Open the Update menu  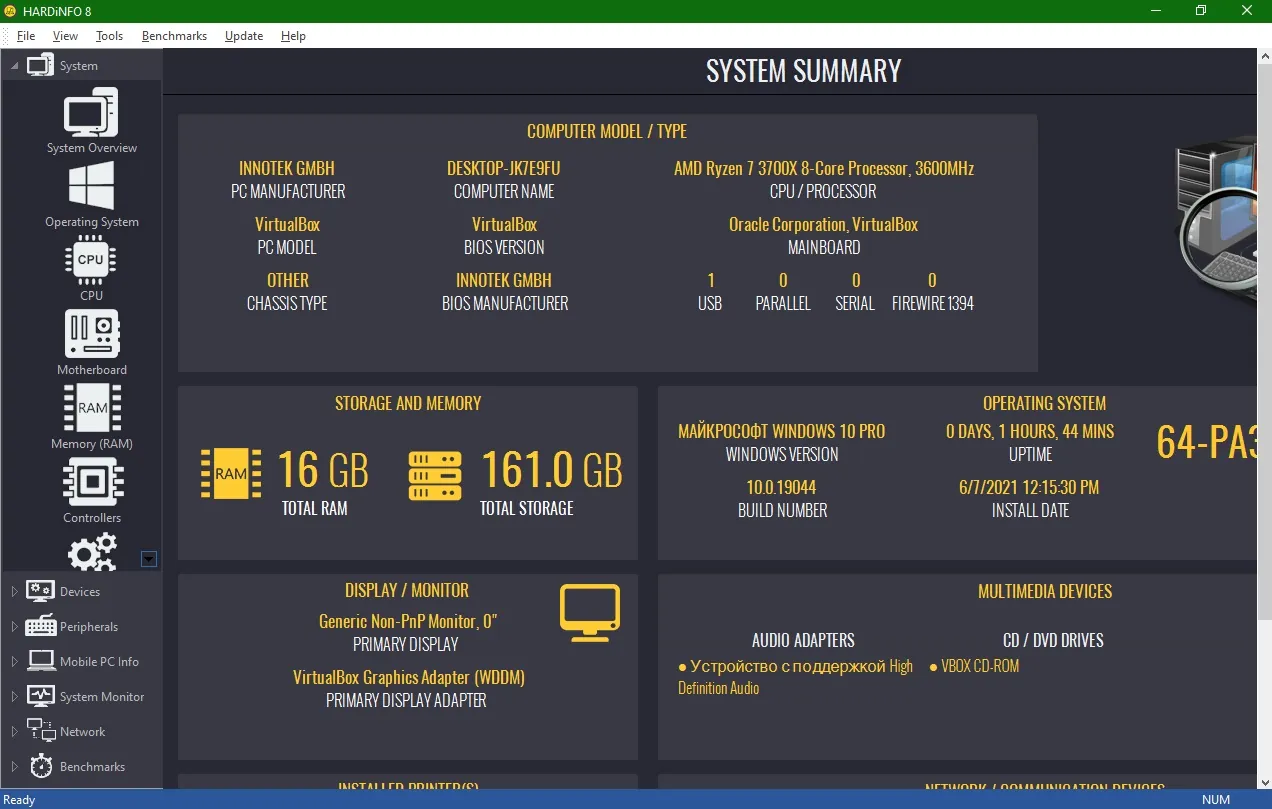coord(244,36)
